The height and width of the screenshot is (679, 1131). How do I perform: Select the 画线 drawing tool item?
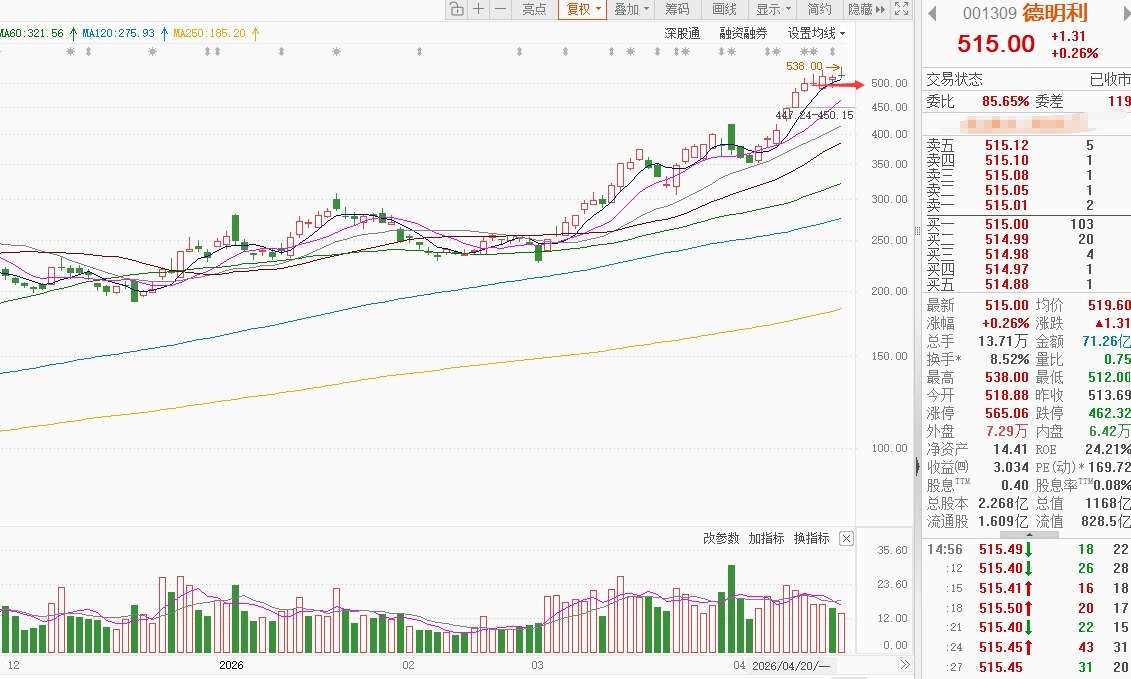click(x=724, y=9)
